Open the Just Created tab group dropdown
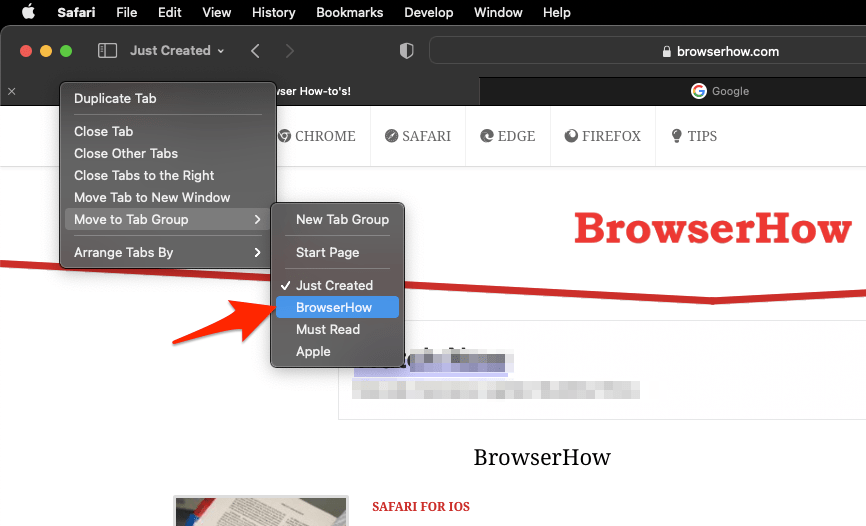 coord(176,51)
